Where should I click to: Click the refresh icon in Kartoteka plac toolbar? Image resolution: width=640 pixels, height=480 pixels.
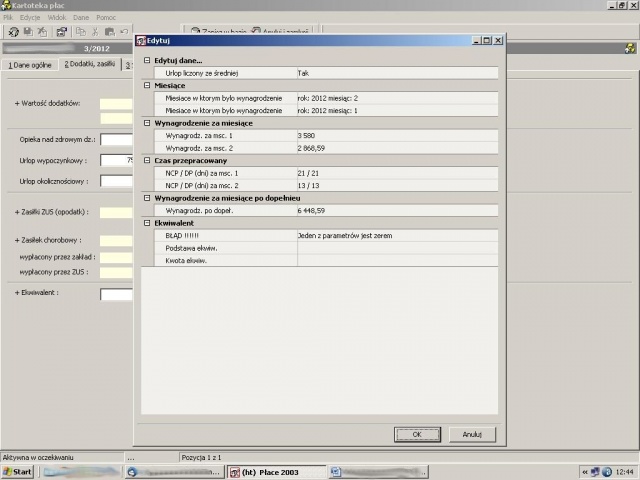point(13,32)
